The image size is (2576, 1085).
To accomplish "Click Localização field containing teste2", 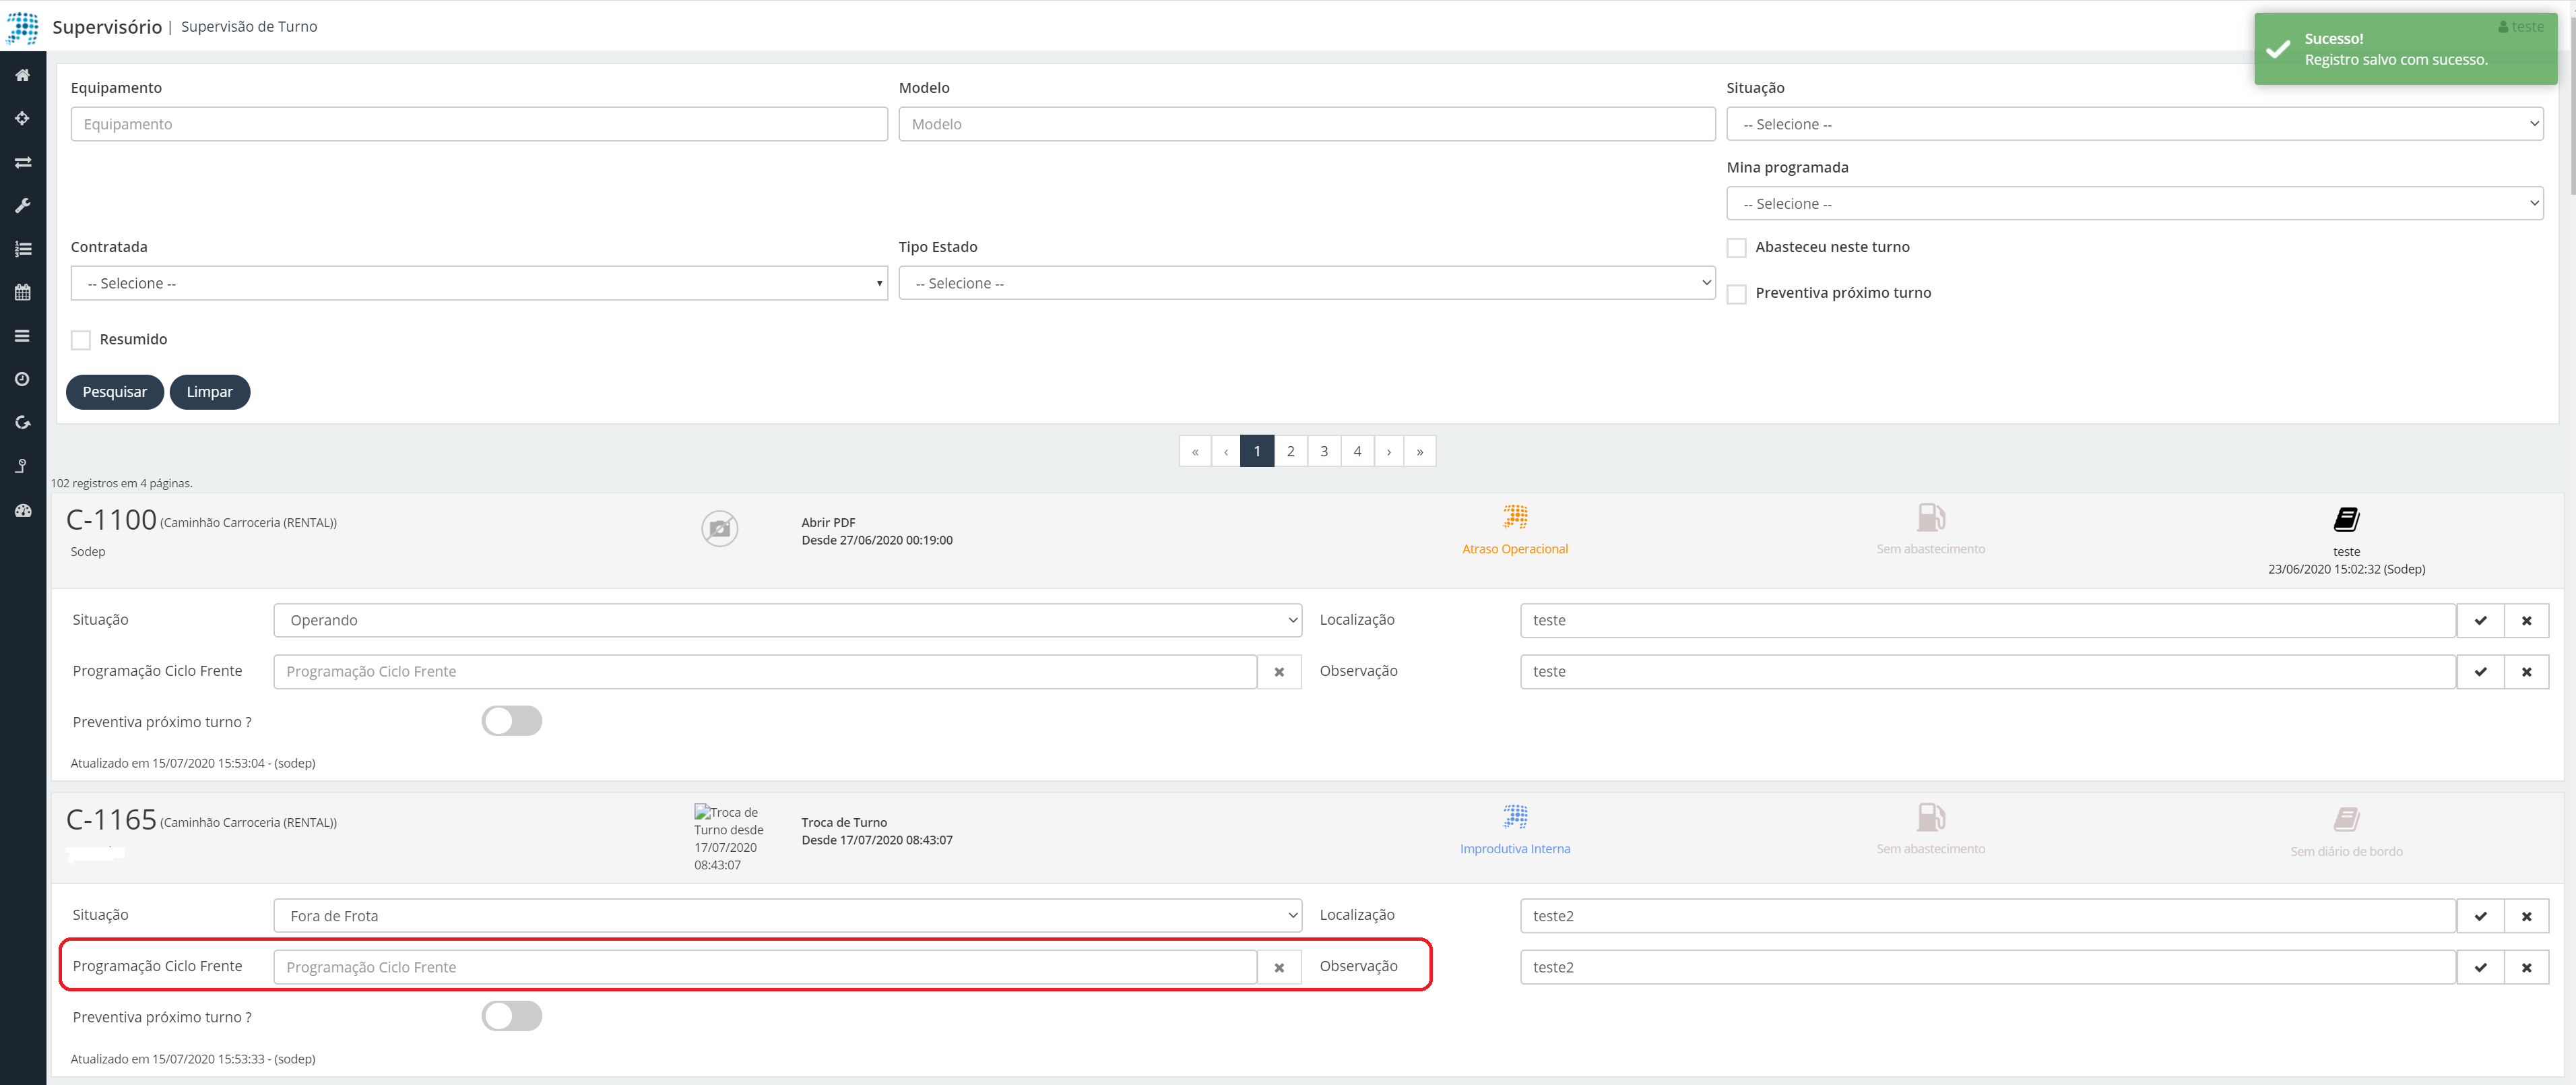I will click(1988, 916).
